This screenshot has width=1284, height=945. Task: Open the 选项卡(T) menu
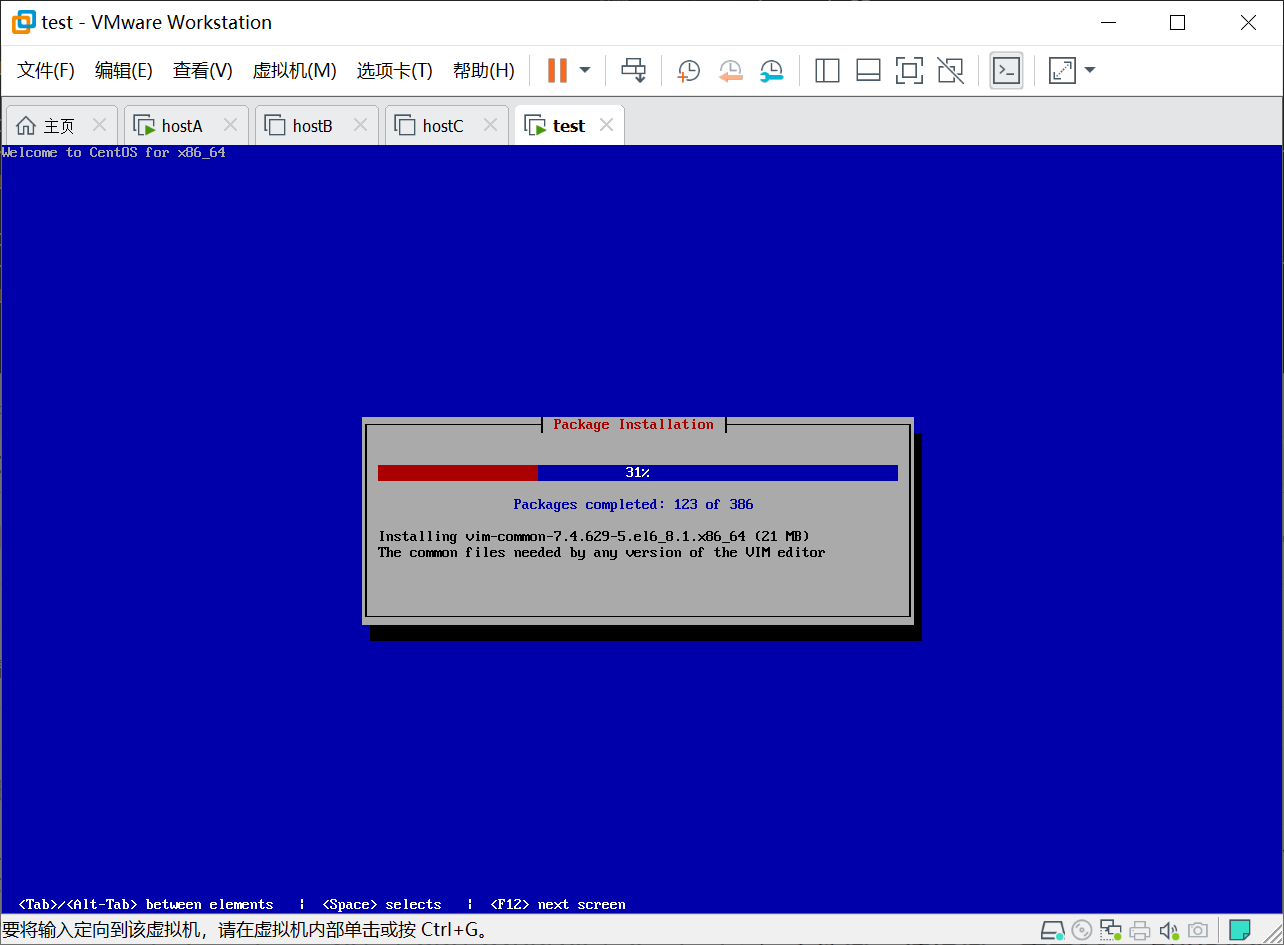[x=394, y=70]
